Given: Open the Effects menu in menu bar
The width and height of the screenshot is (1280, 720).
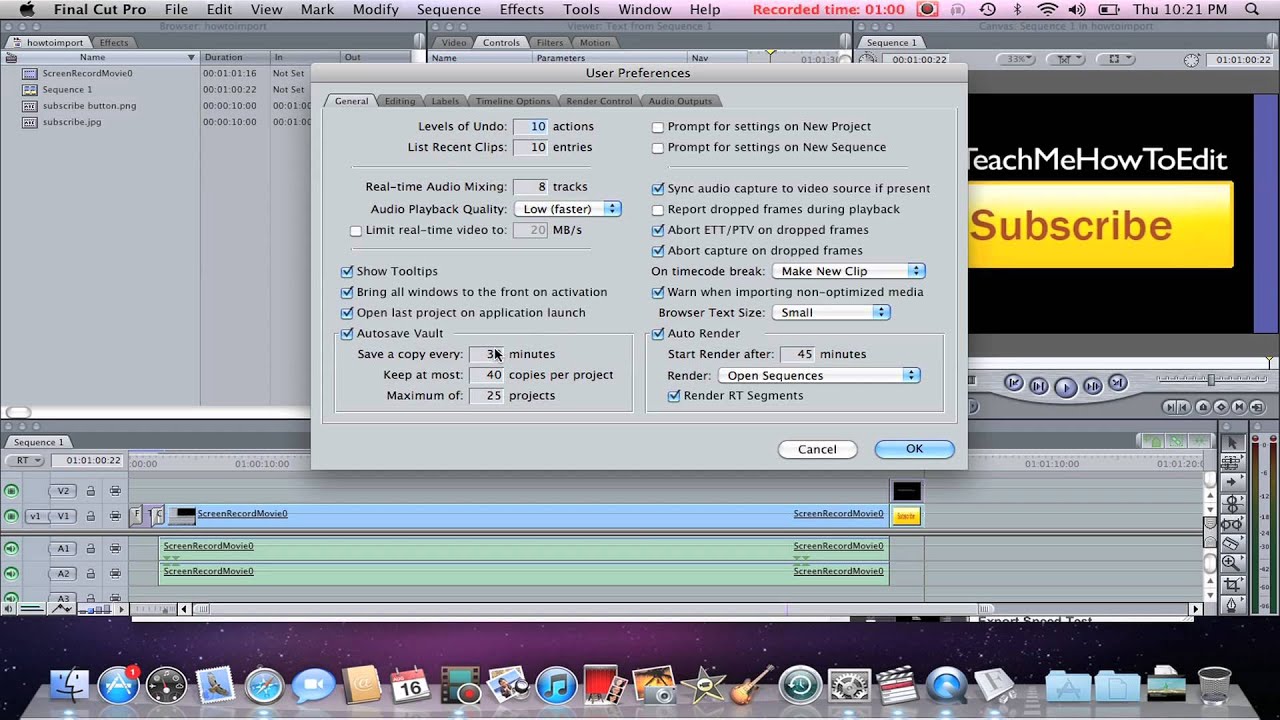Looking at the screenshot, I should coord(522,9).
